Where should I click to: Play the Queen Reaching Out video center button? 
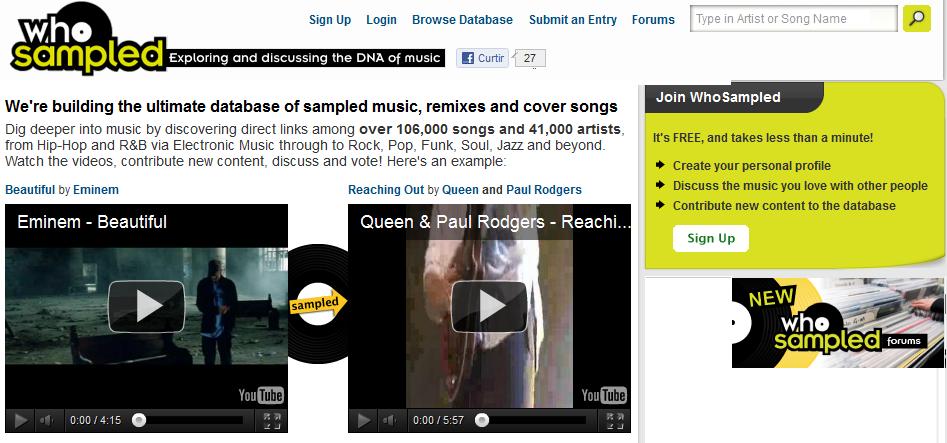coord(489,306)
